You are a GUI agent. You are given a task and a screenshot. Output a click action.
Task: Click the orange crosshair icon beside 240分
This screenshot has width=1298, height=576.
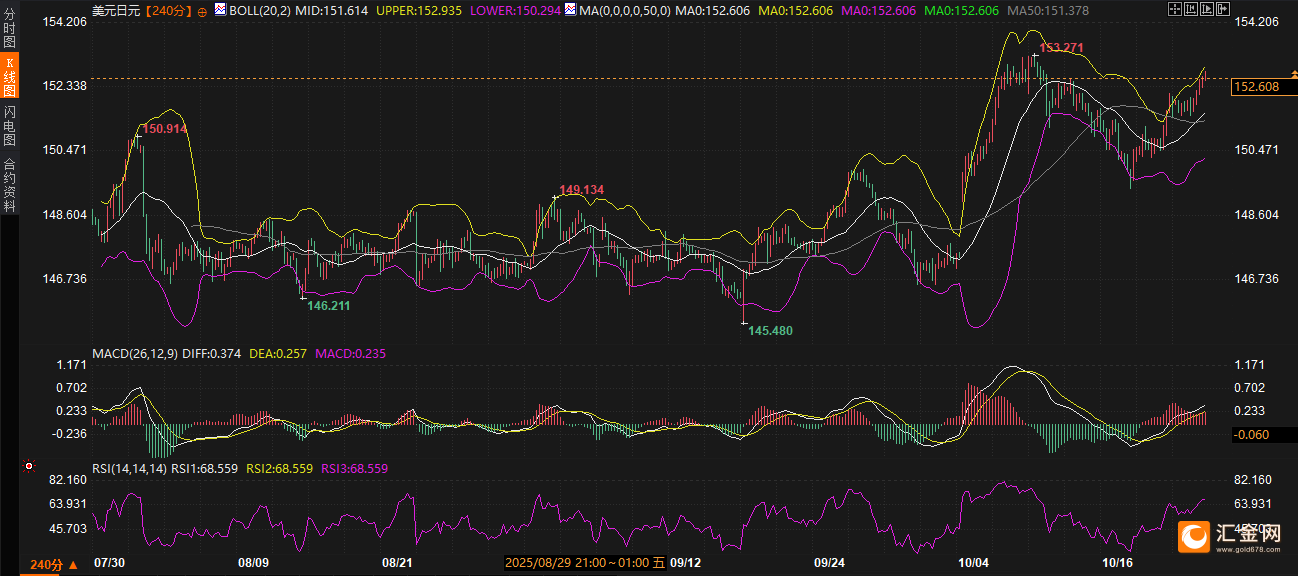[x=203, y=11]
